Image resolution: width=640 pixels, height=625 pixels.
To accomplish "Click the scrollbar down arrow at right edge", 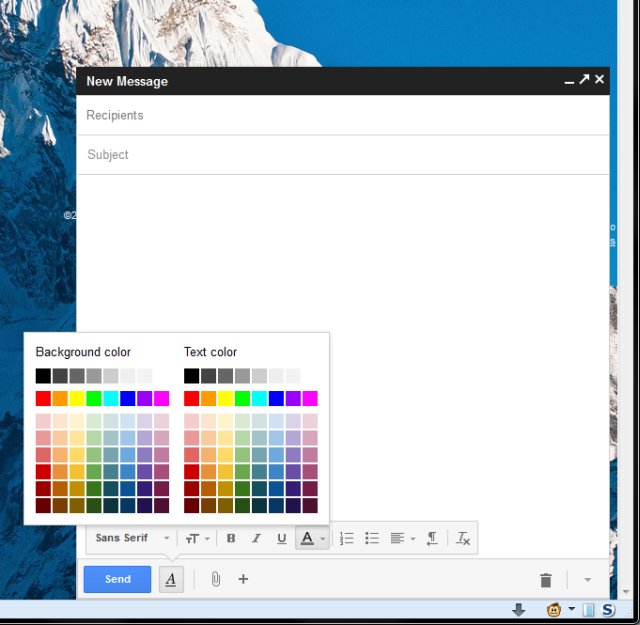I will pyautogui.click(x=626, y=592).
